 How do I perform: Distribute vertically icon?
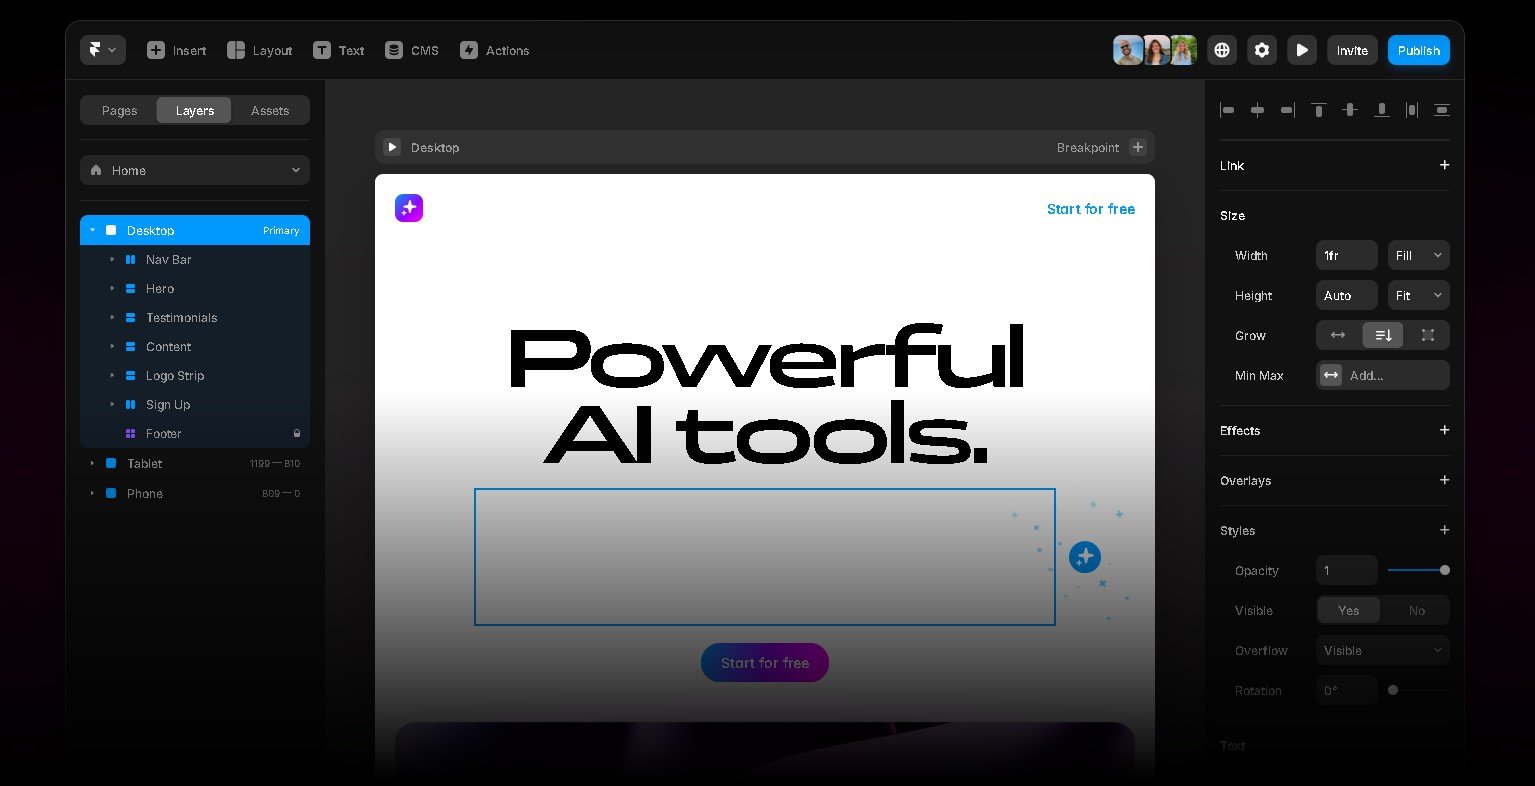(1442, 110)
